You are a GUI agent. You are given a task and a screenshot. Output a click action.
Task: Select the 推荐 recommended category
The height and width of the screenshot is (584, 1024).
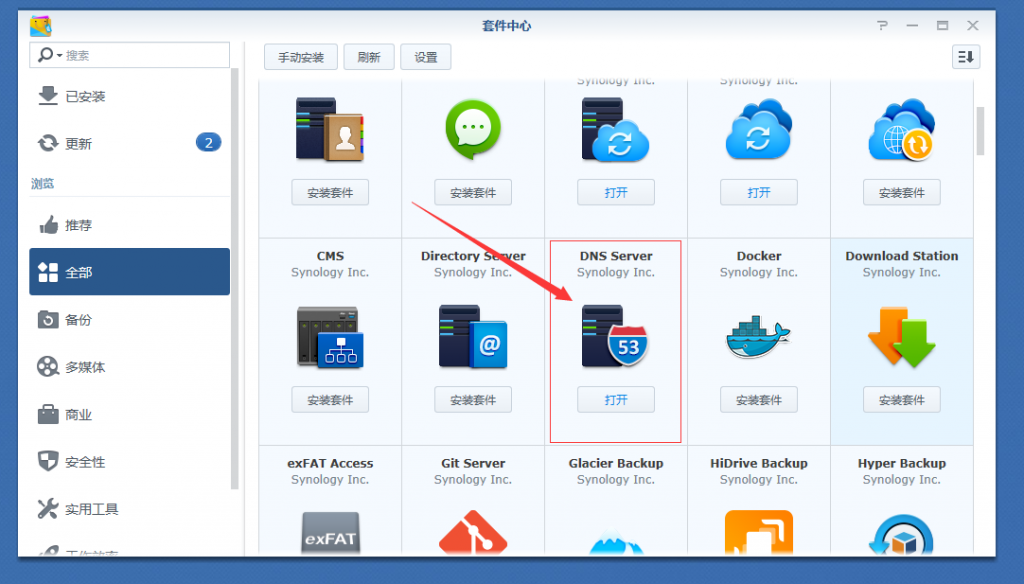click(129, 225)
